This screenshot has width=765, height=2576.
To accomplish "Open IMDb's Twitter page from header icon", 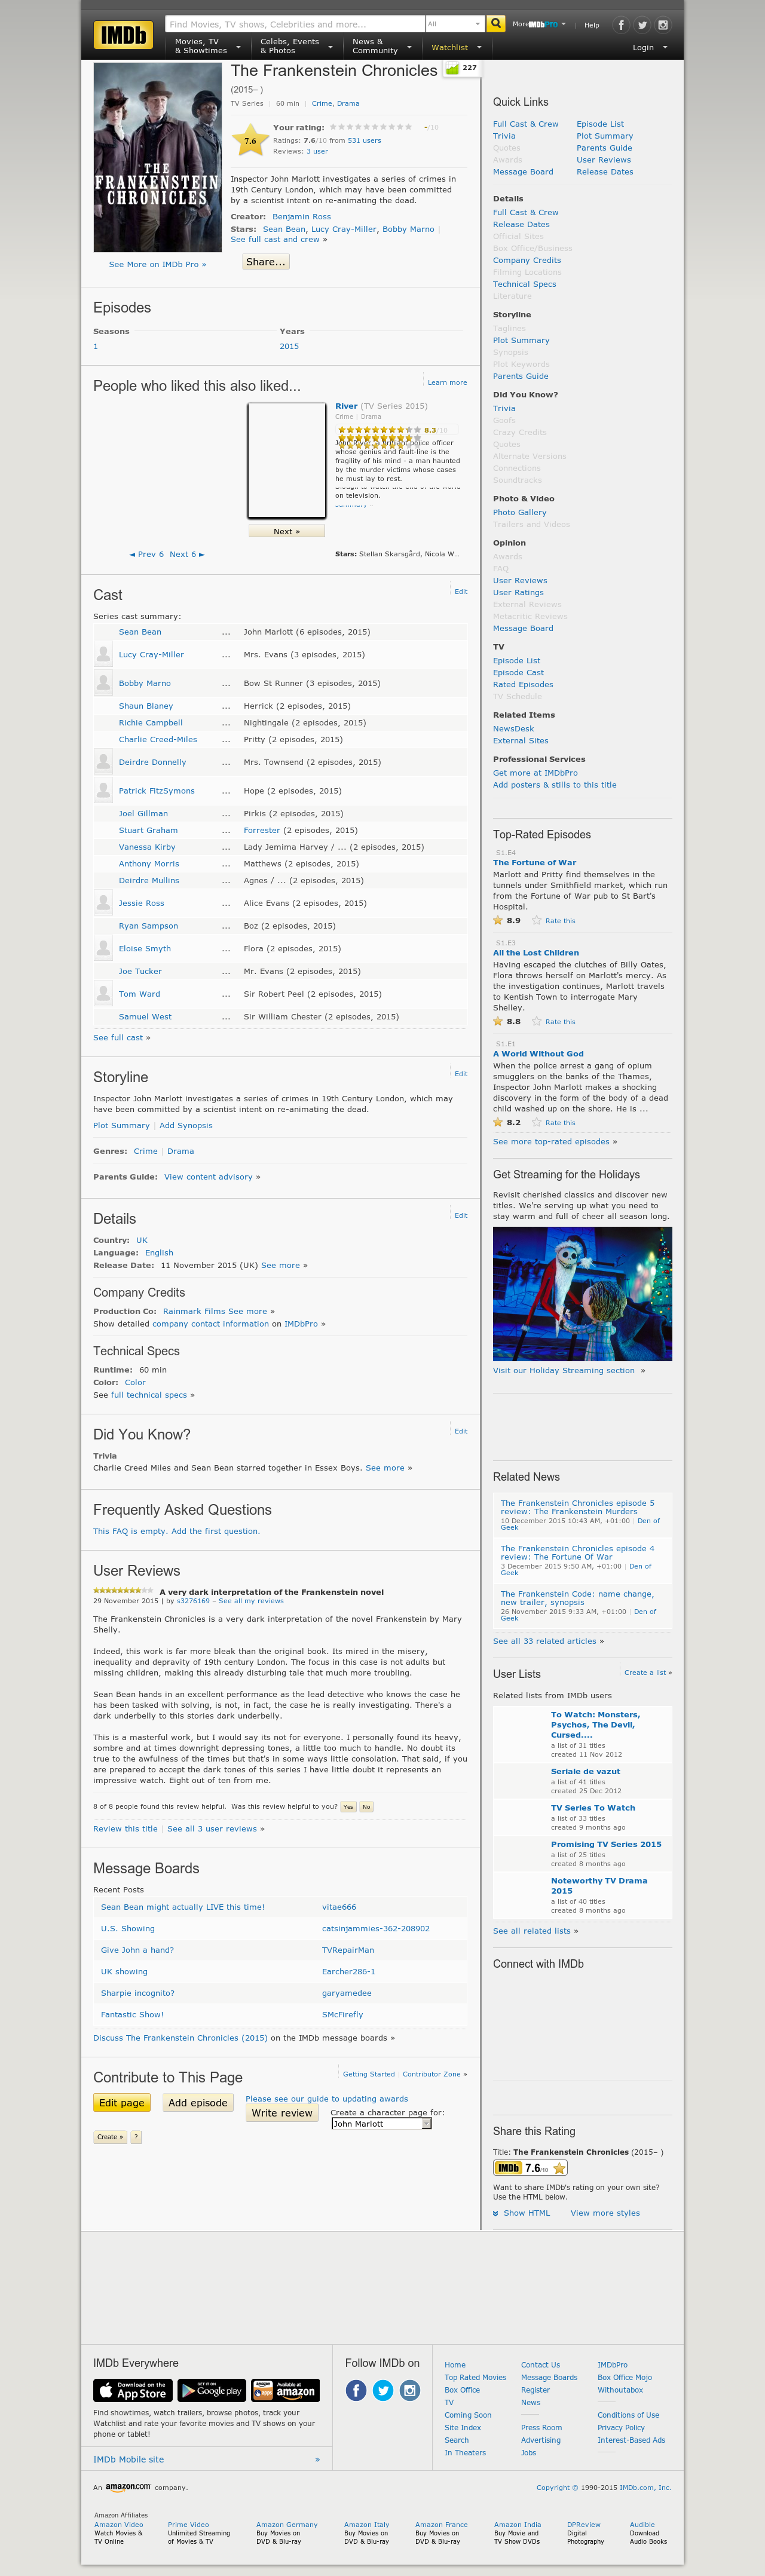I will tap(642, 25).
